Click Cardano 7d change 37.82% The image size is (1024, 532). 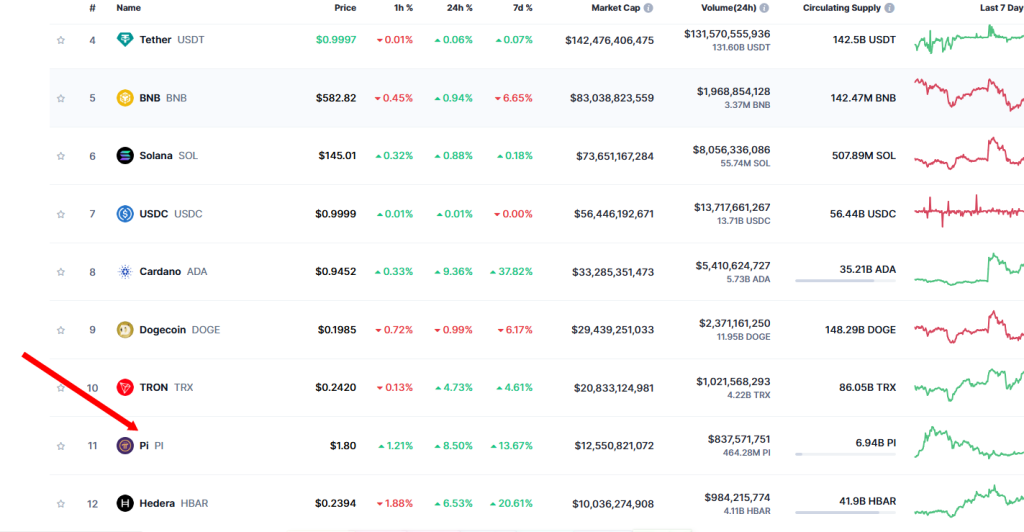tap(511, 272)
